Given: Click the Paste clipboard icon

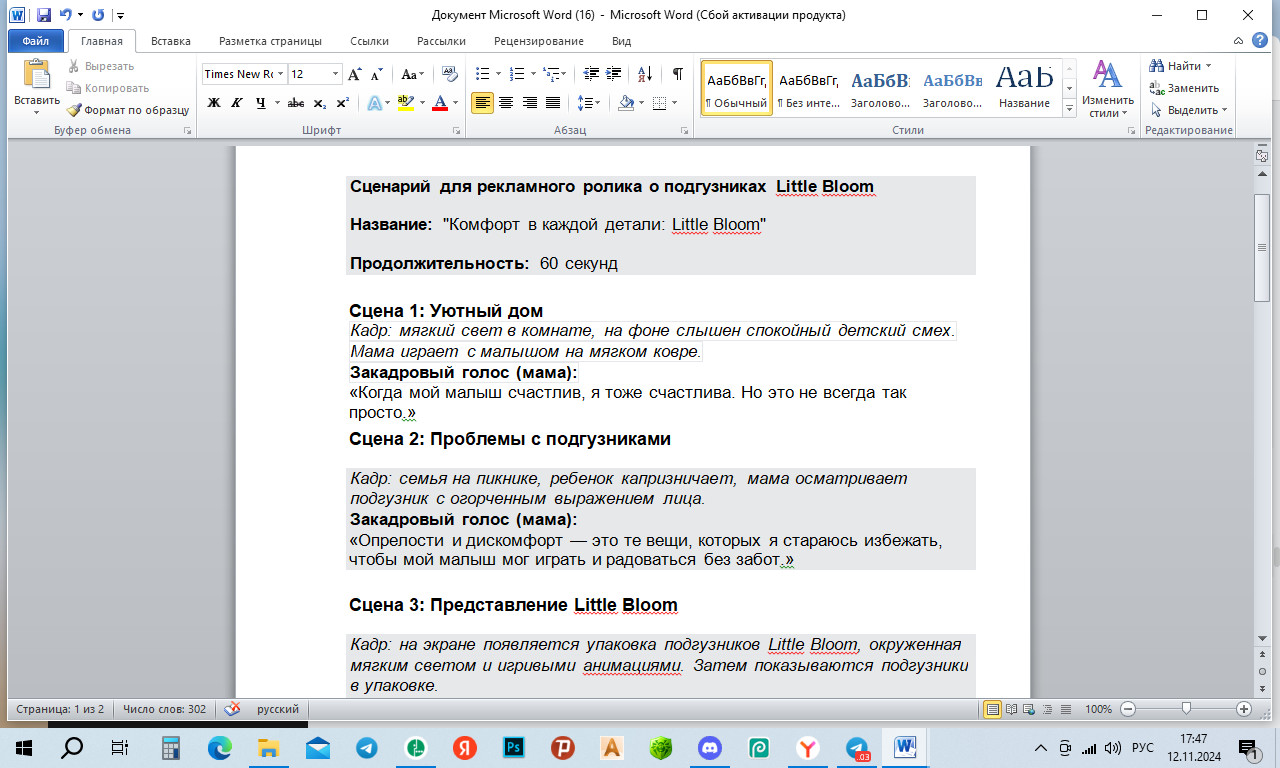Looking at the screenshot, I should pos(37,75).
